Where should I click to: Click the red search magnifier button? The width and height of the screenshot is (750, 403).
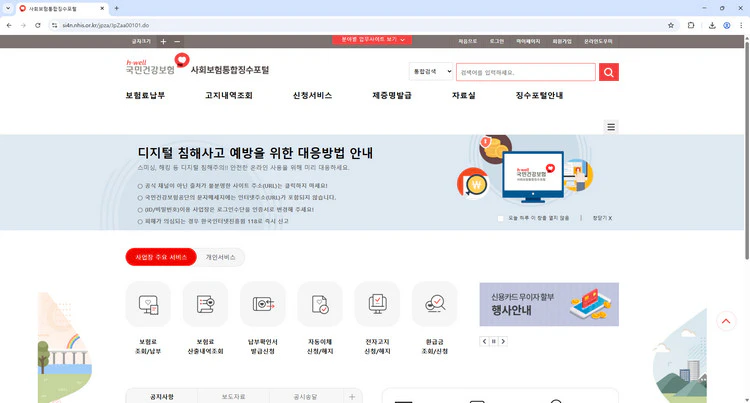coord(608,72)
